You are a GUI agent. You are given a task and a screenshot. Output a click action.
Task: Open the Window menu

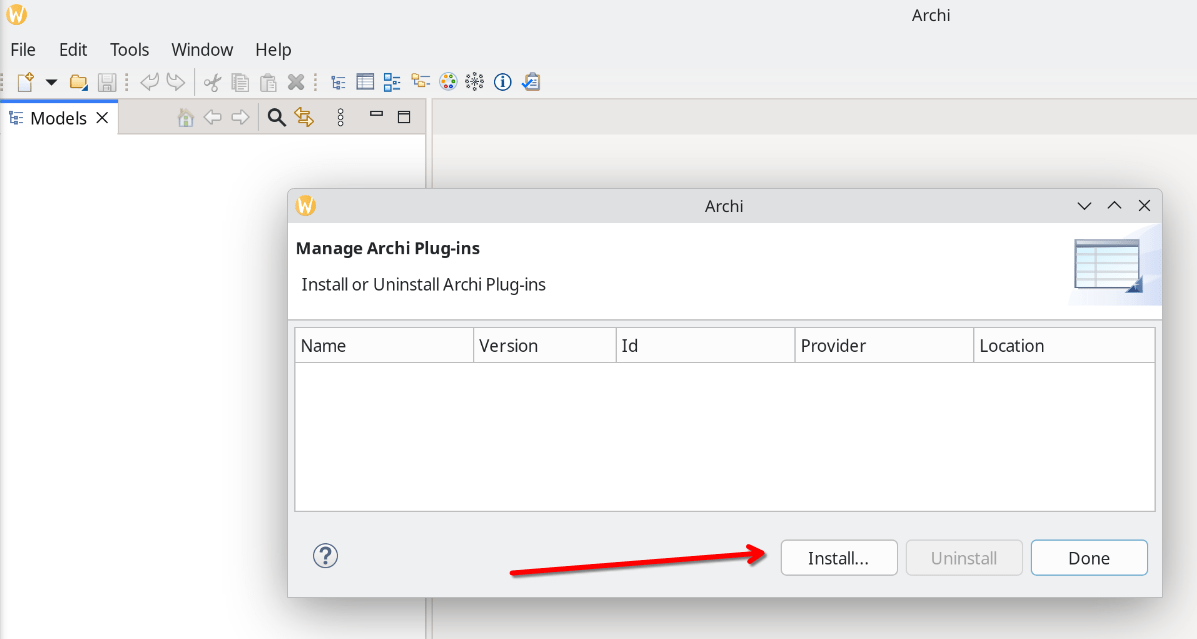[202, 50]
